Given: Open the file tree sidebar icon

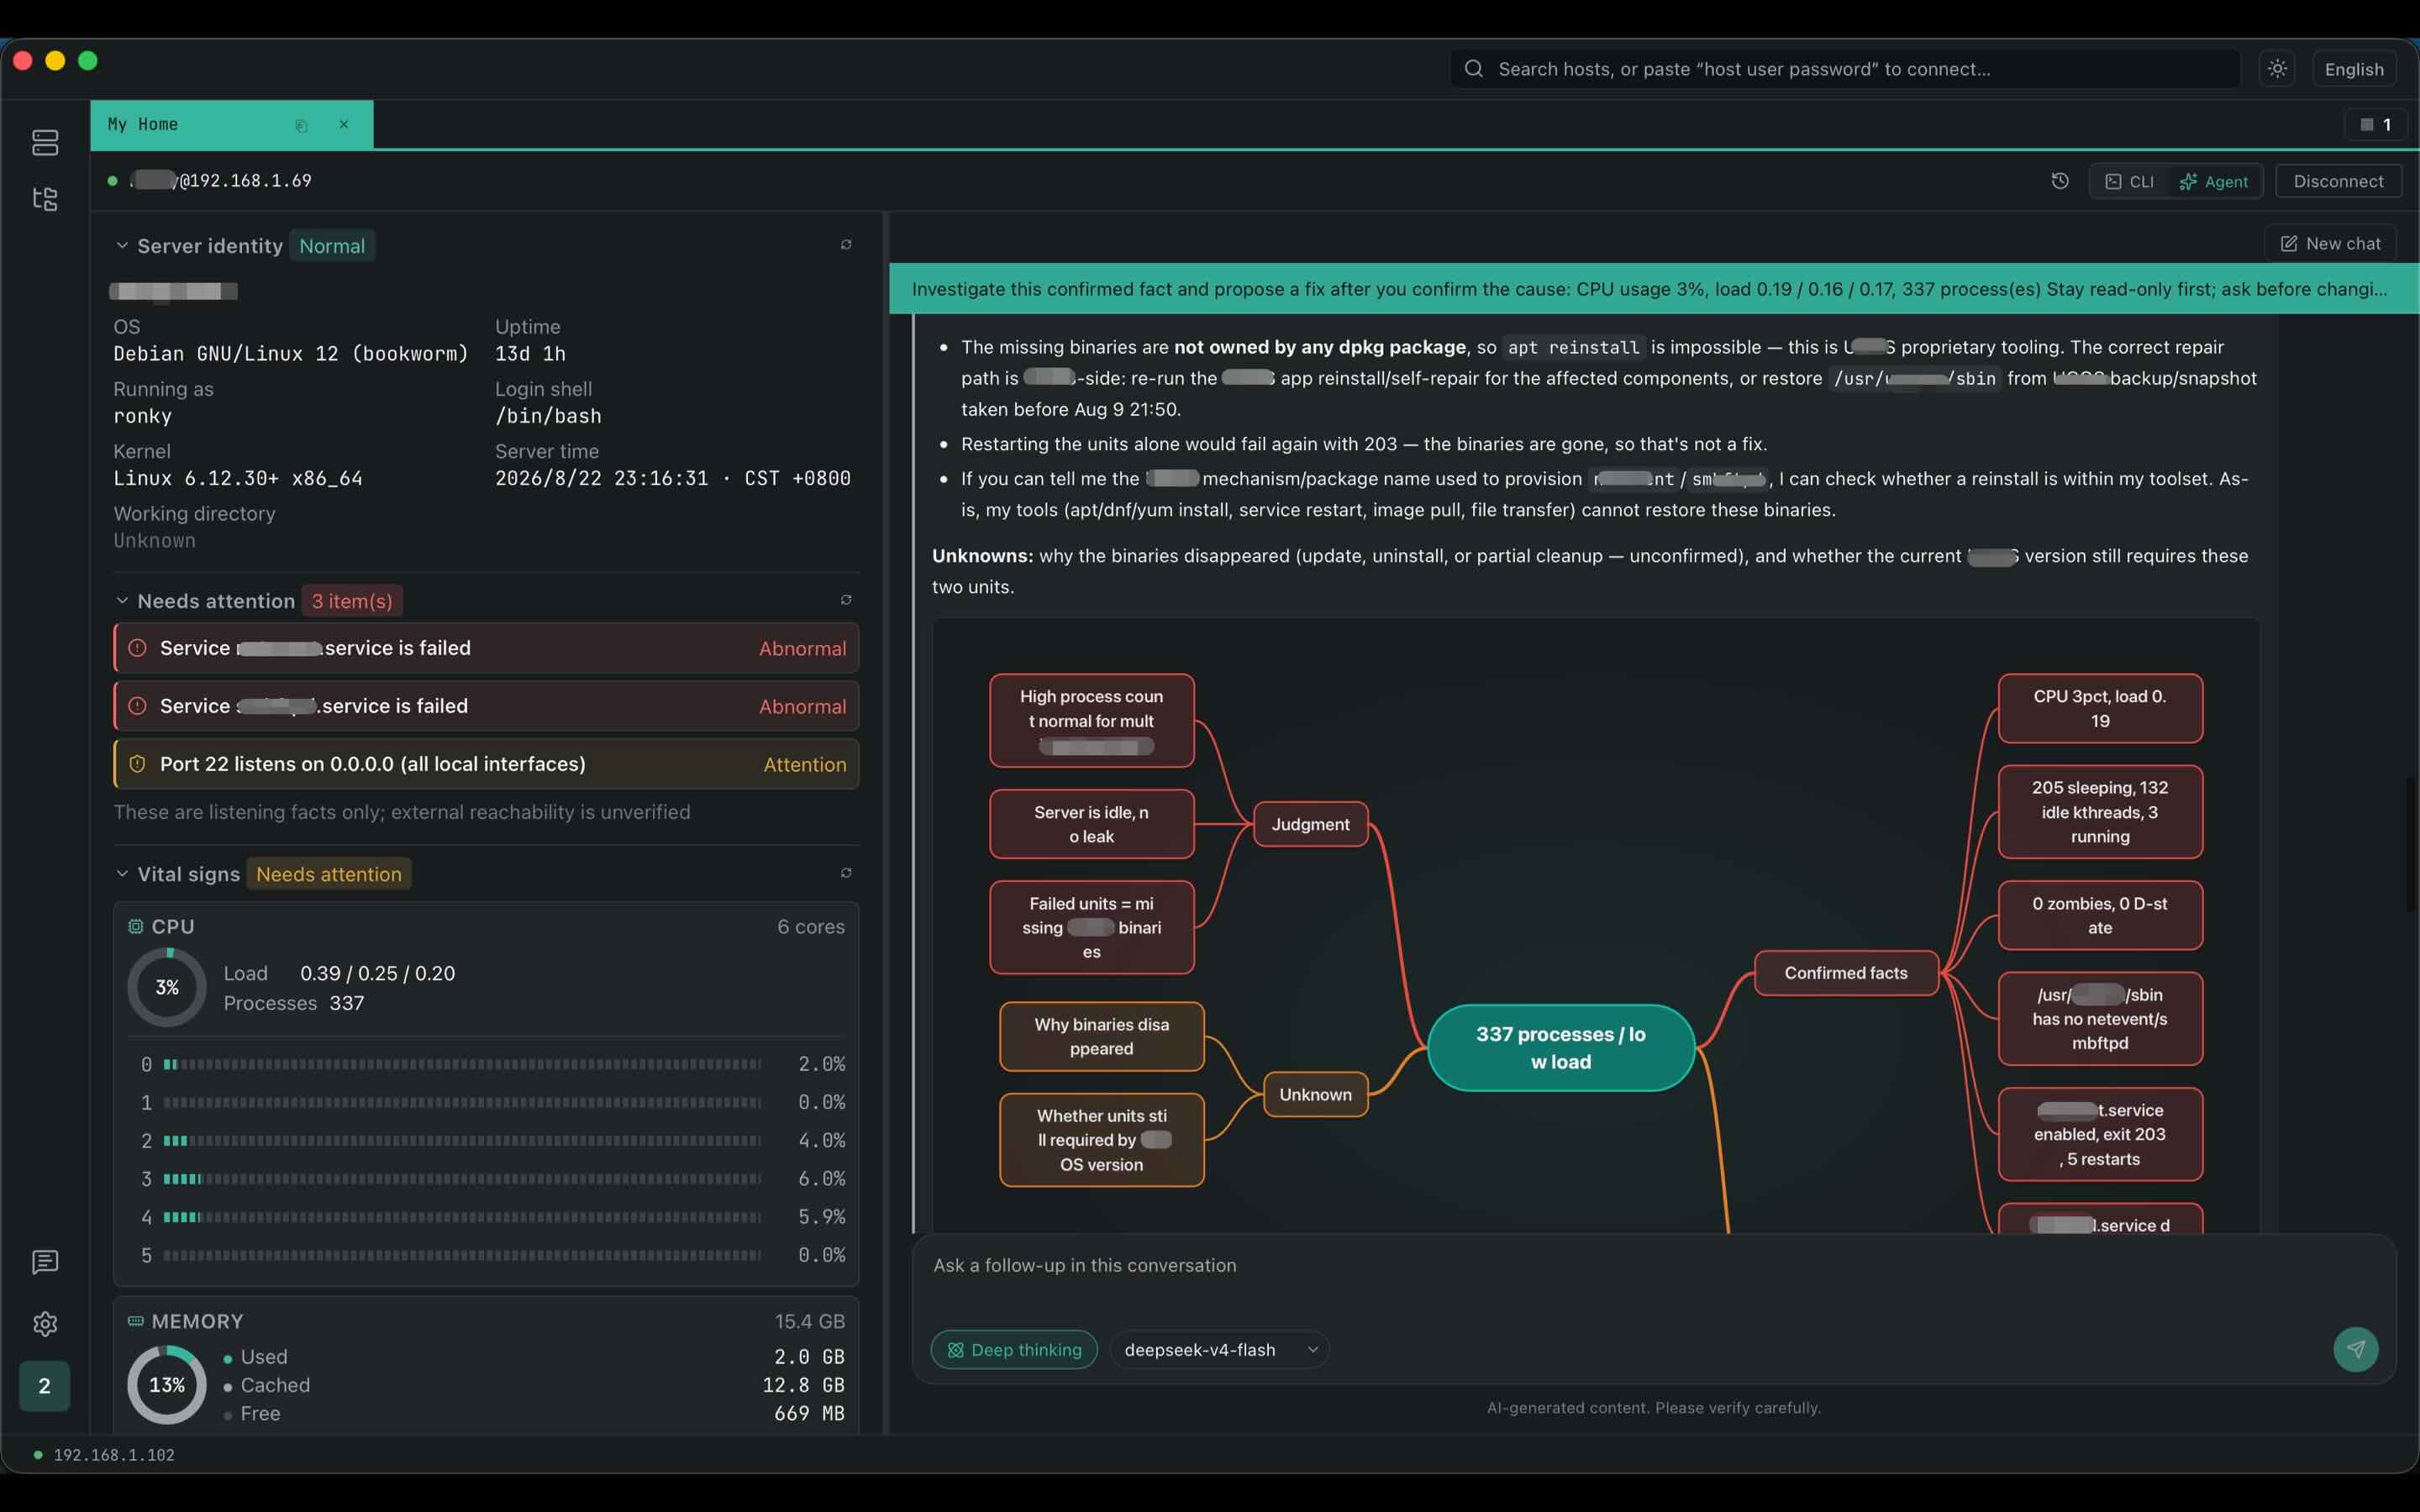Looking at the screenshot, I should point(45,199).
